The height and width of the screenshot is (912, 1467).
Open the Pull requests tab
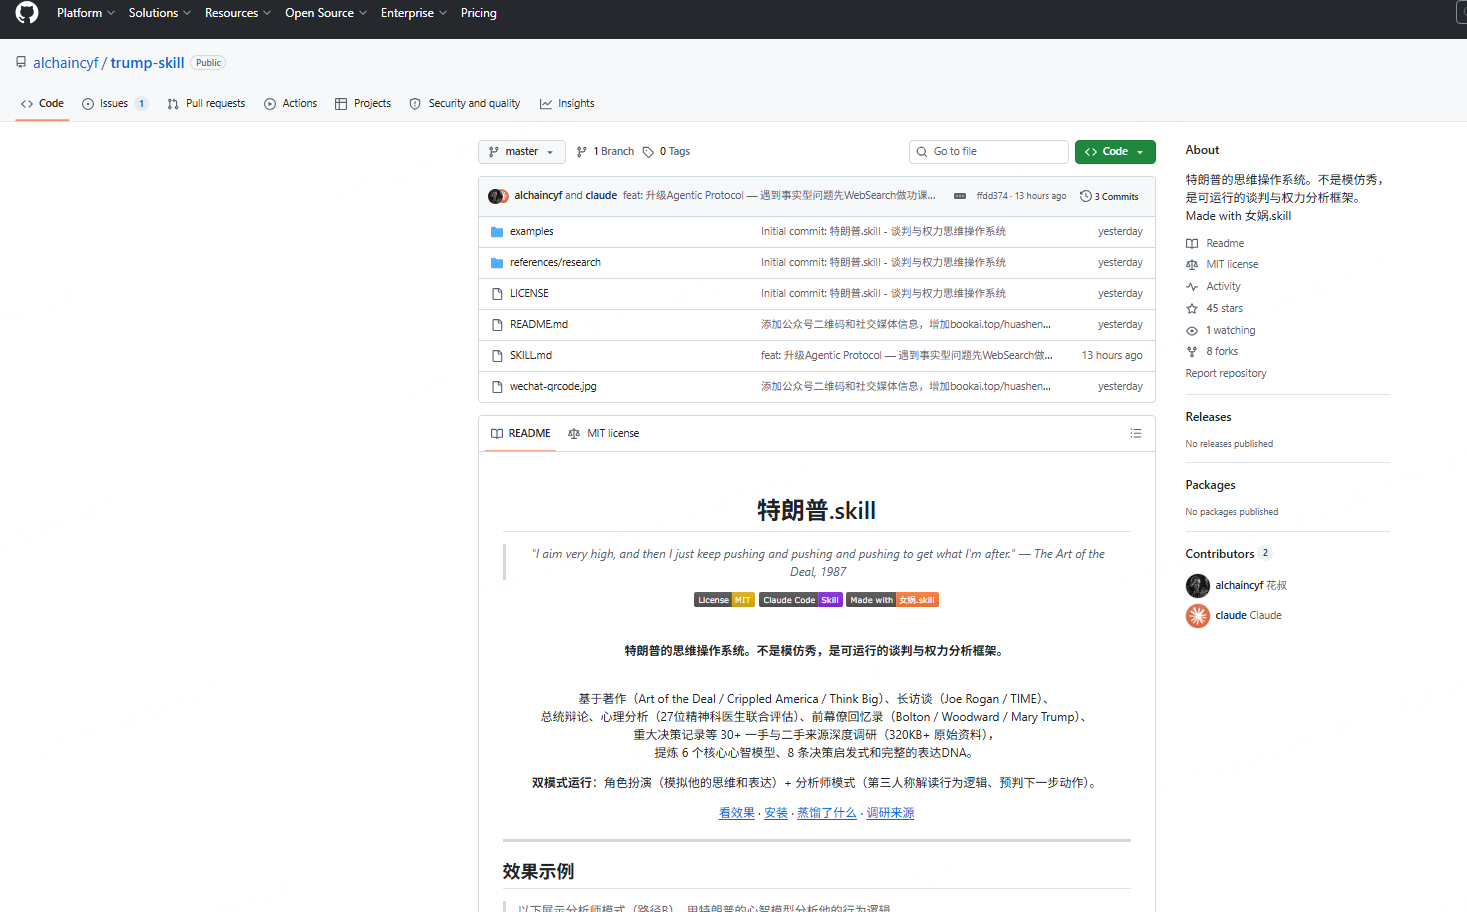coord(206,104)
